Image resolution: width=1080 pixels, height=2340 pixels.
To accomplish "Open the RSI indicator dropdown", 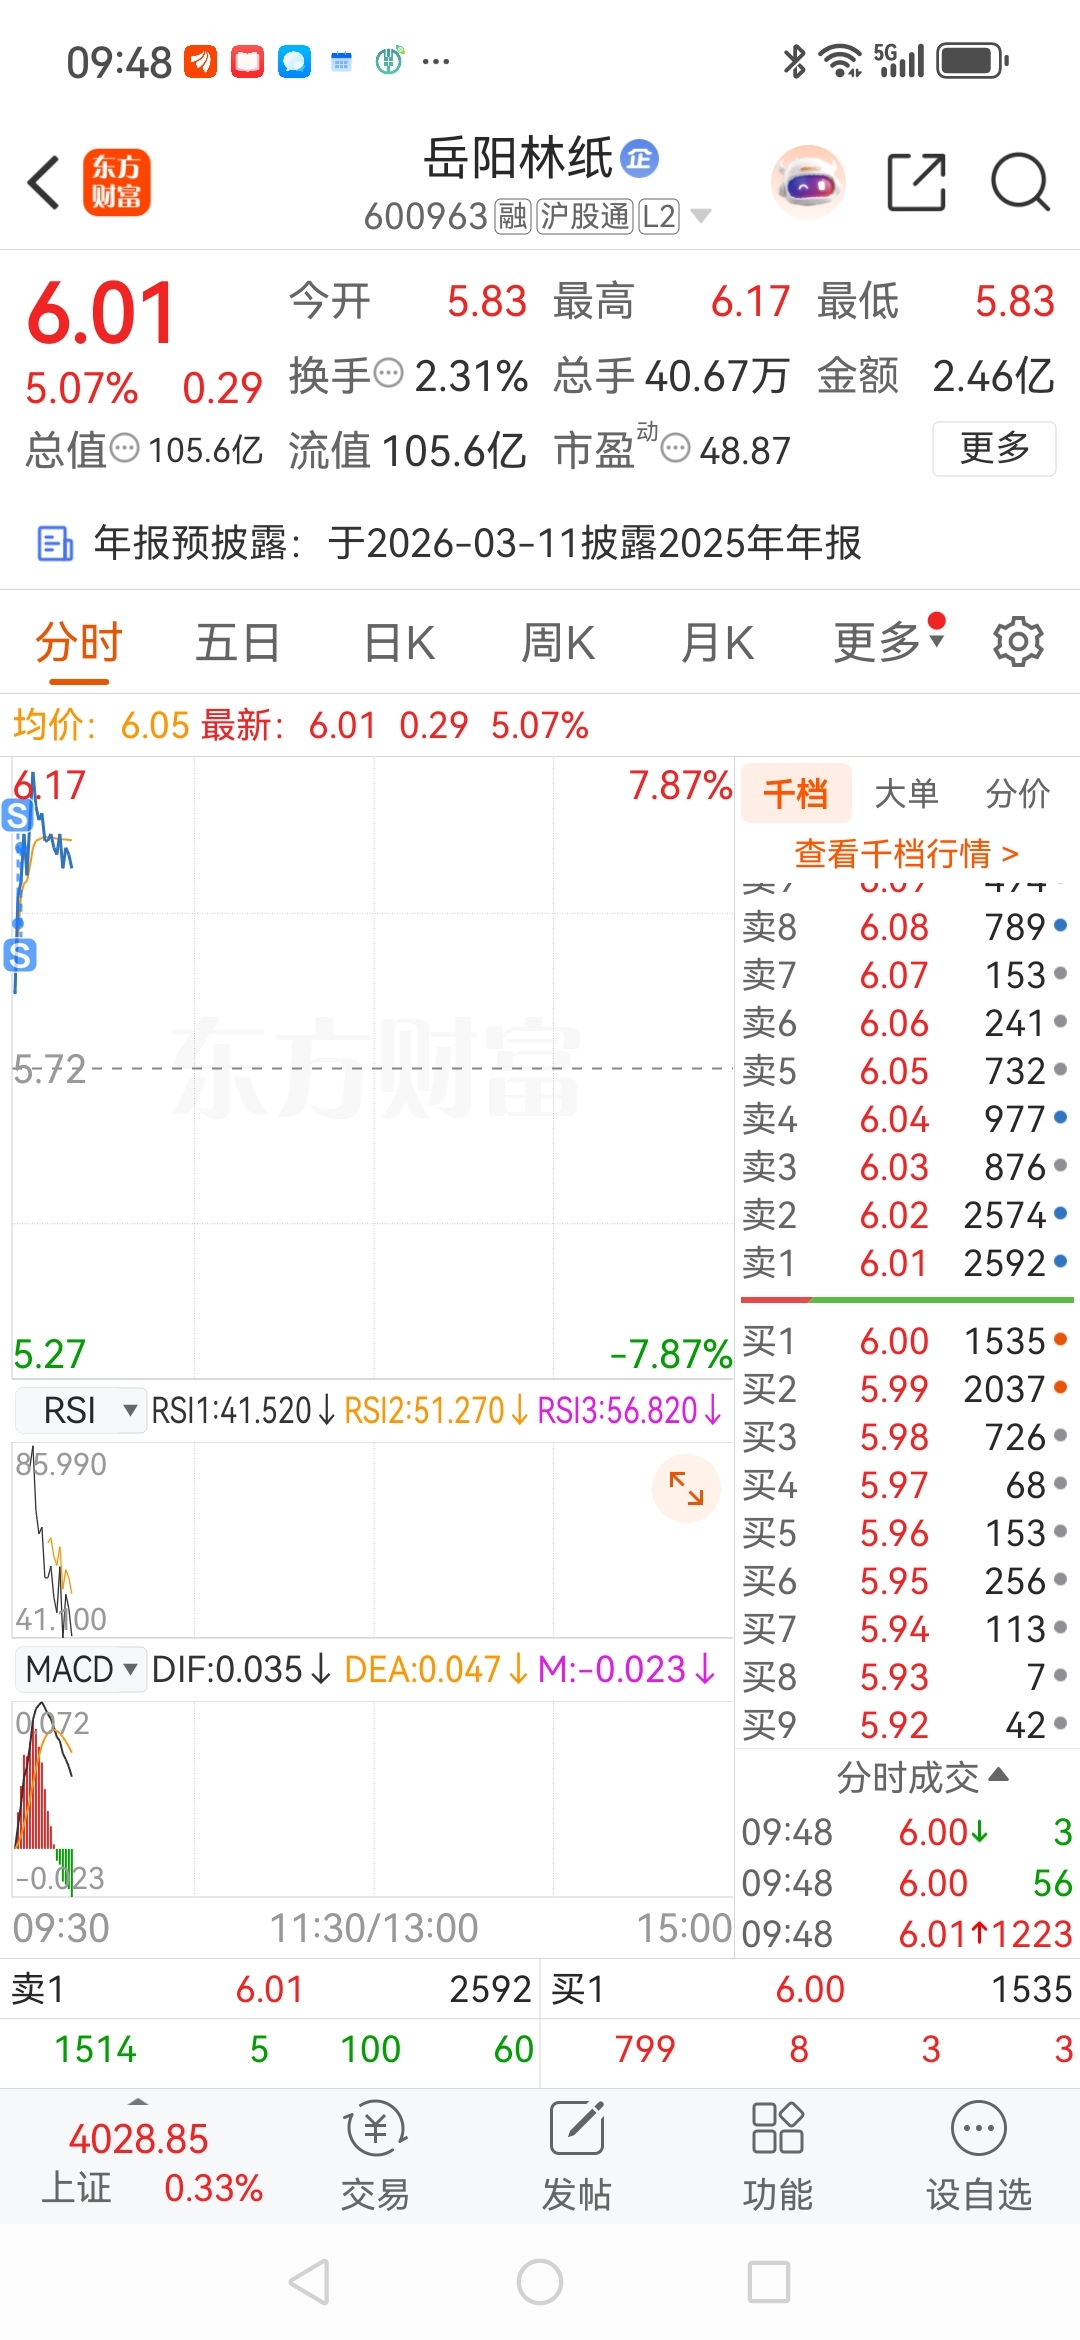I will (82, 1410).
